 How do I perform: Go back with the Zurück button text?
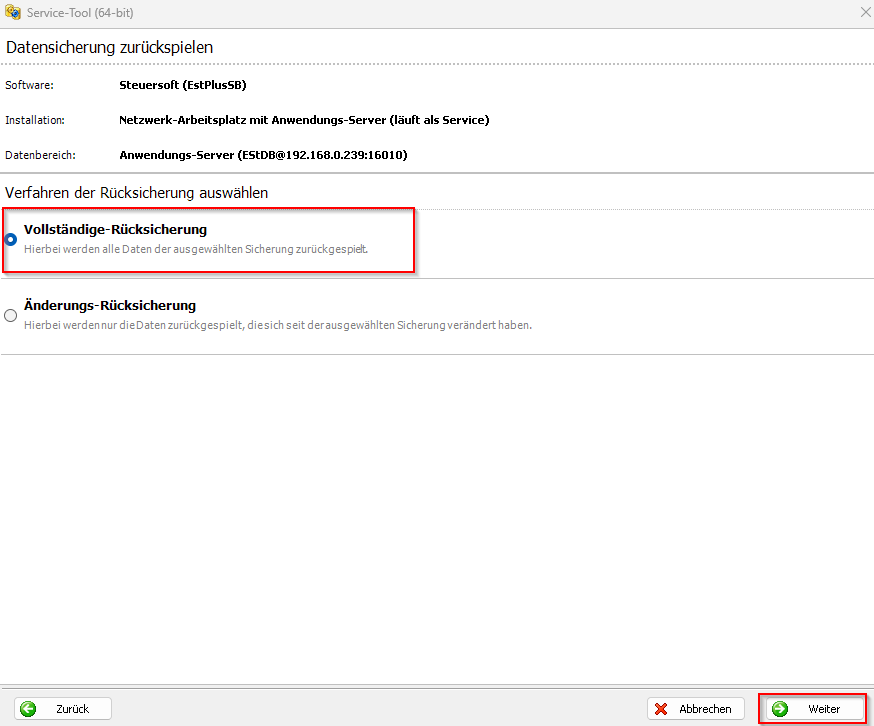click(x=73, y=709)
